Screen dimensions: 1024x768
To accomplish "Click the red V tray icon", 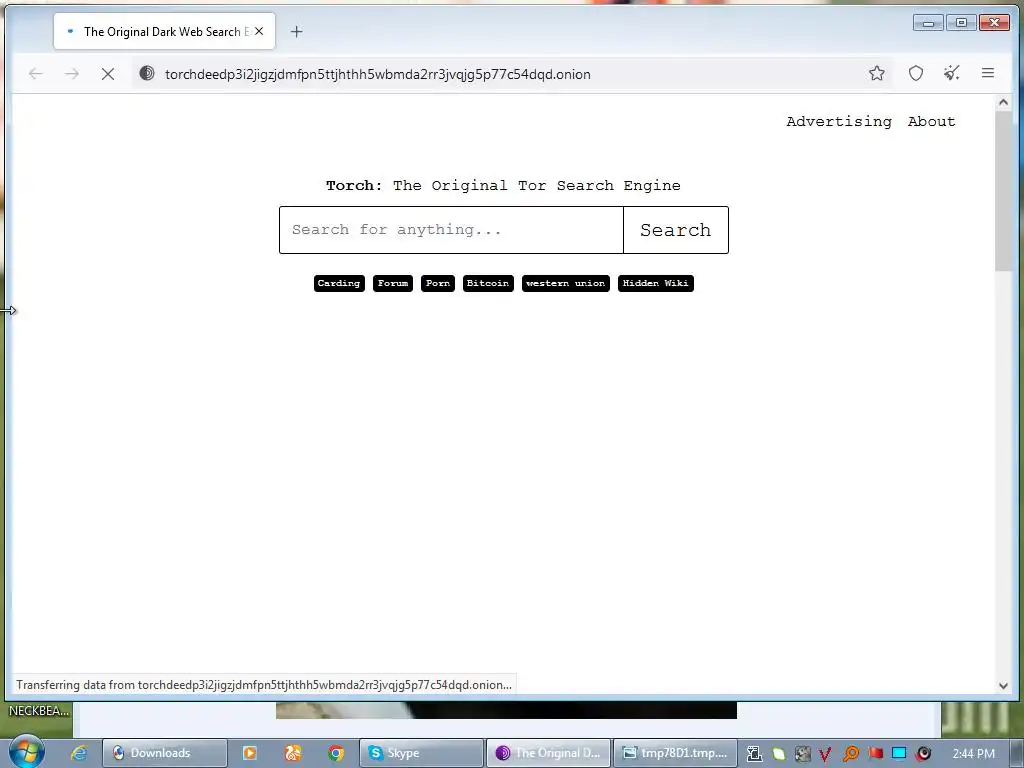I will tap(825, 754).
